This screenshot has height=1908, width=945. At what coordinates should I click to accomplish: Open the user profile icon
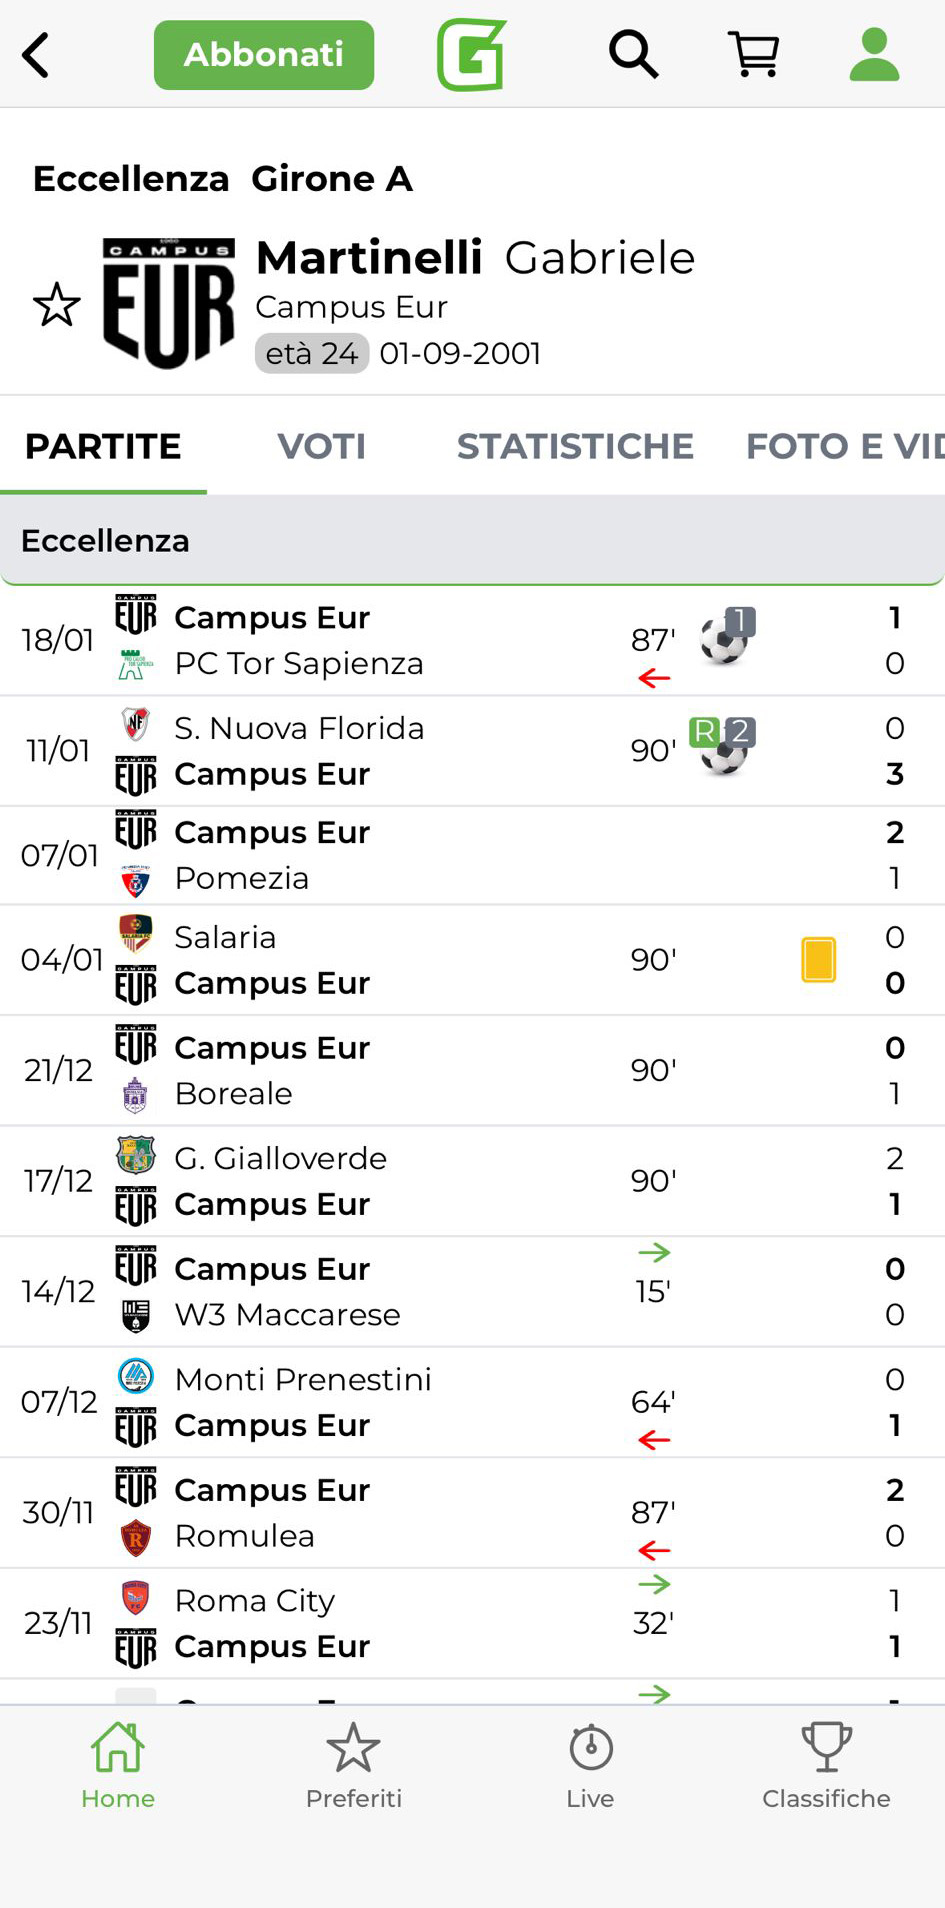click(874, 54)
